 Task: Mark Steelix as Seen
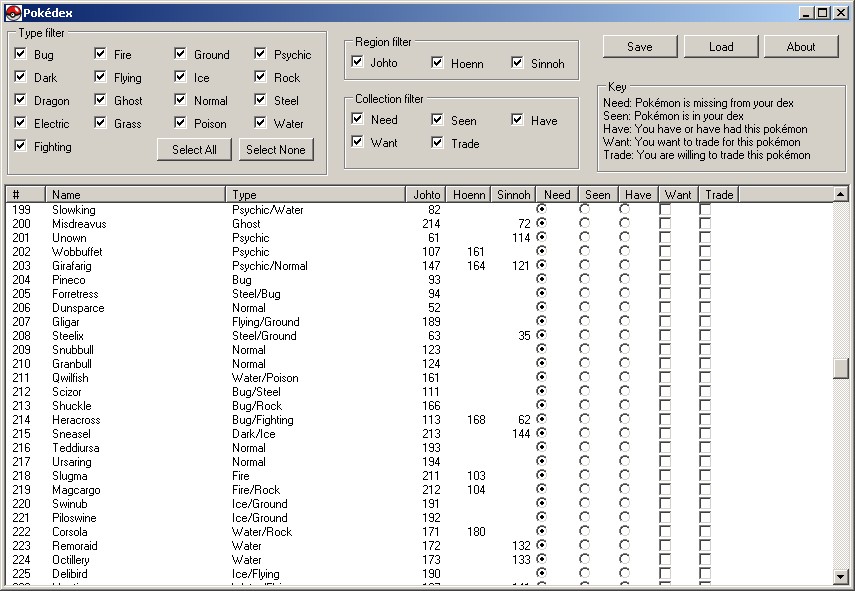(584, 335)
